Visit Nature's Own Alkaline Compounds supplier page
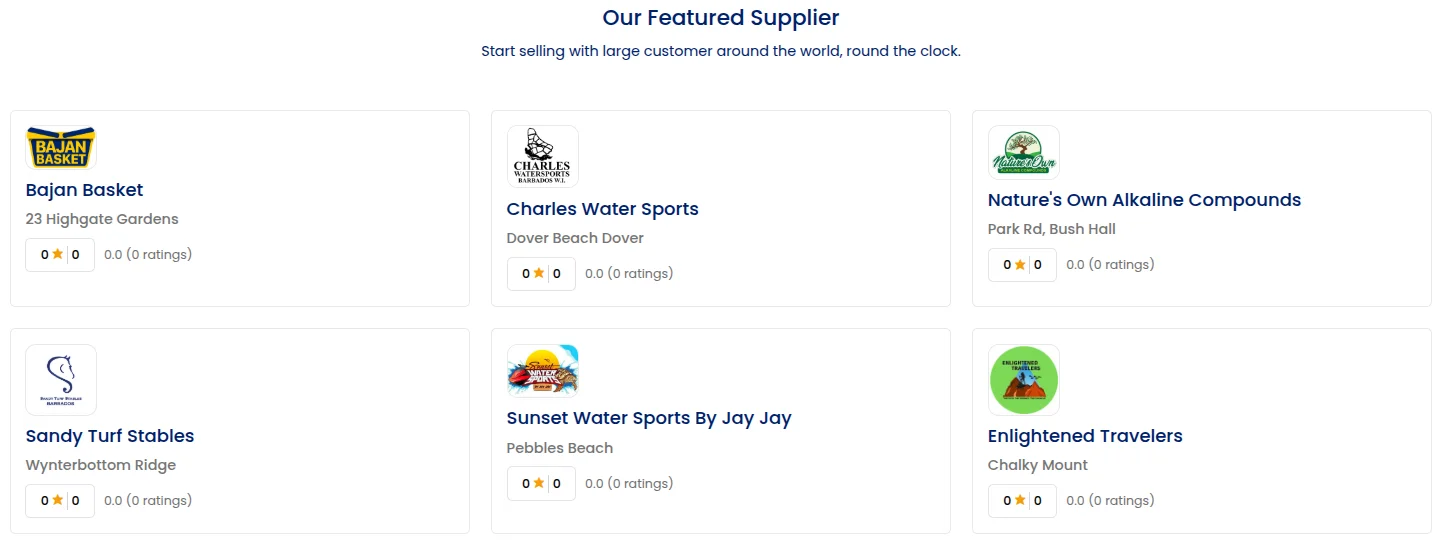The image size is (1450, 543). coord(1145,200)
